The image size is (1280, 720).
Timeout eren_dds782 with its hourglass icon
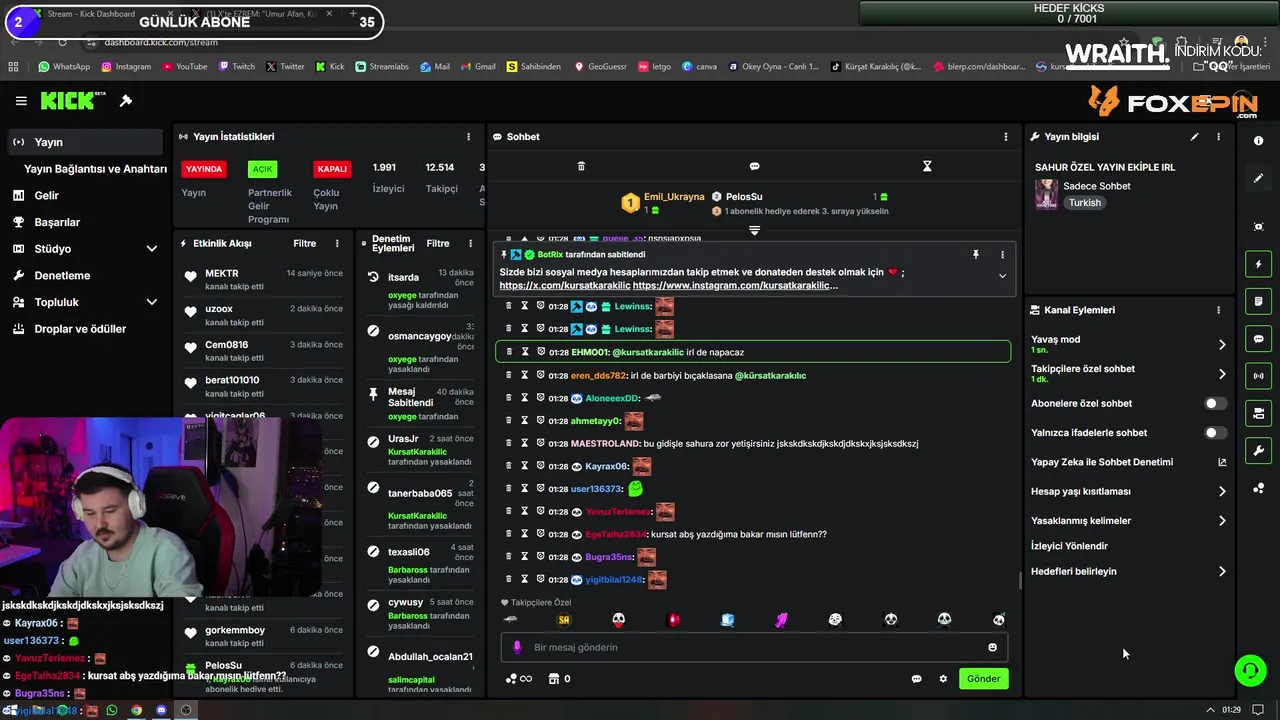click(x=524, y=375)
